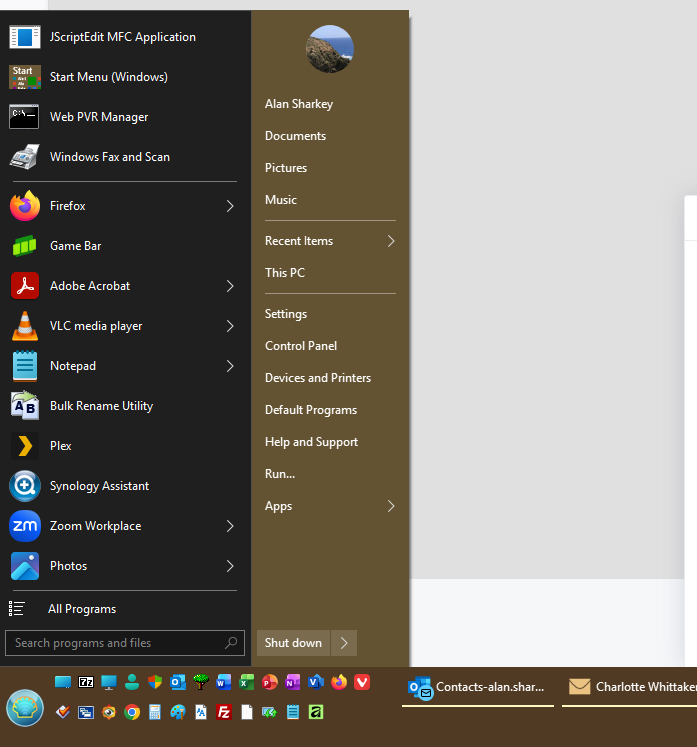The height and width of the screenshot is (747, 697).
Task: Click the Open-Shell Start button
Action: (25, 708)
